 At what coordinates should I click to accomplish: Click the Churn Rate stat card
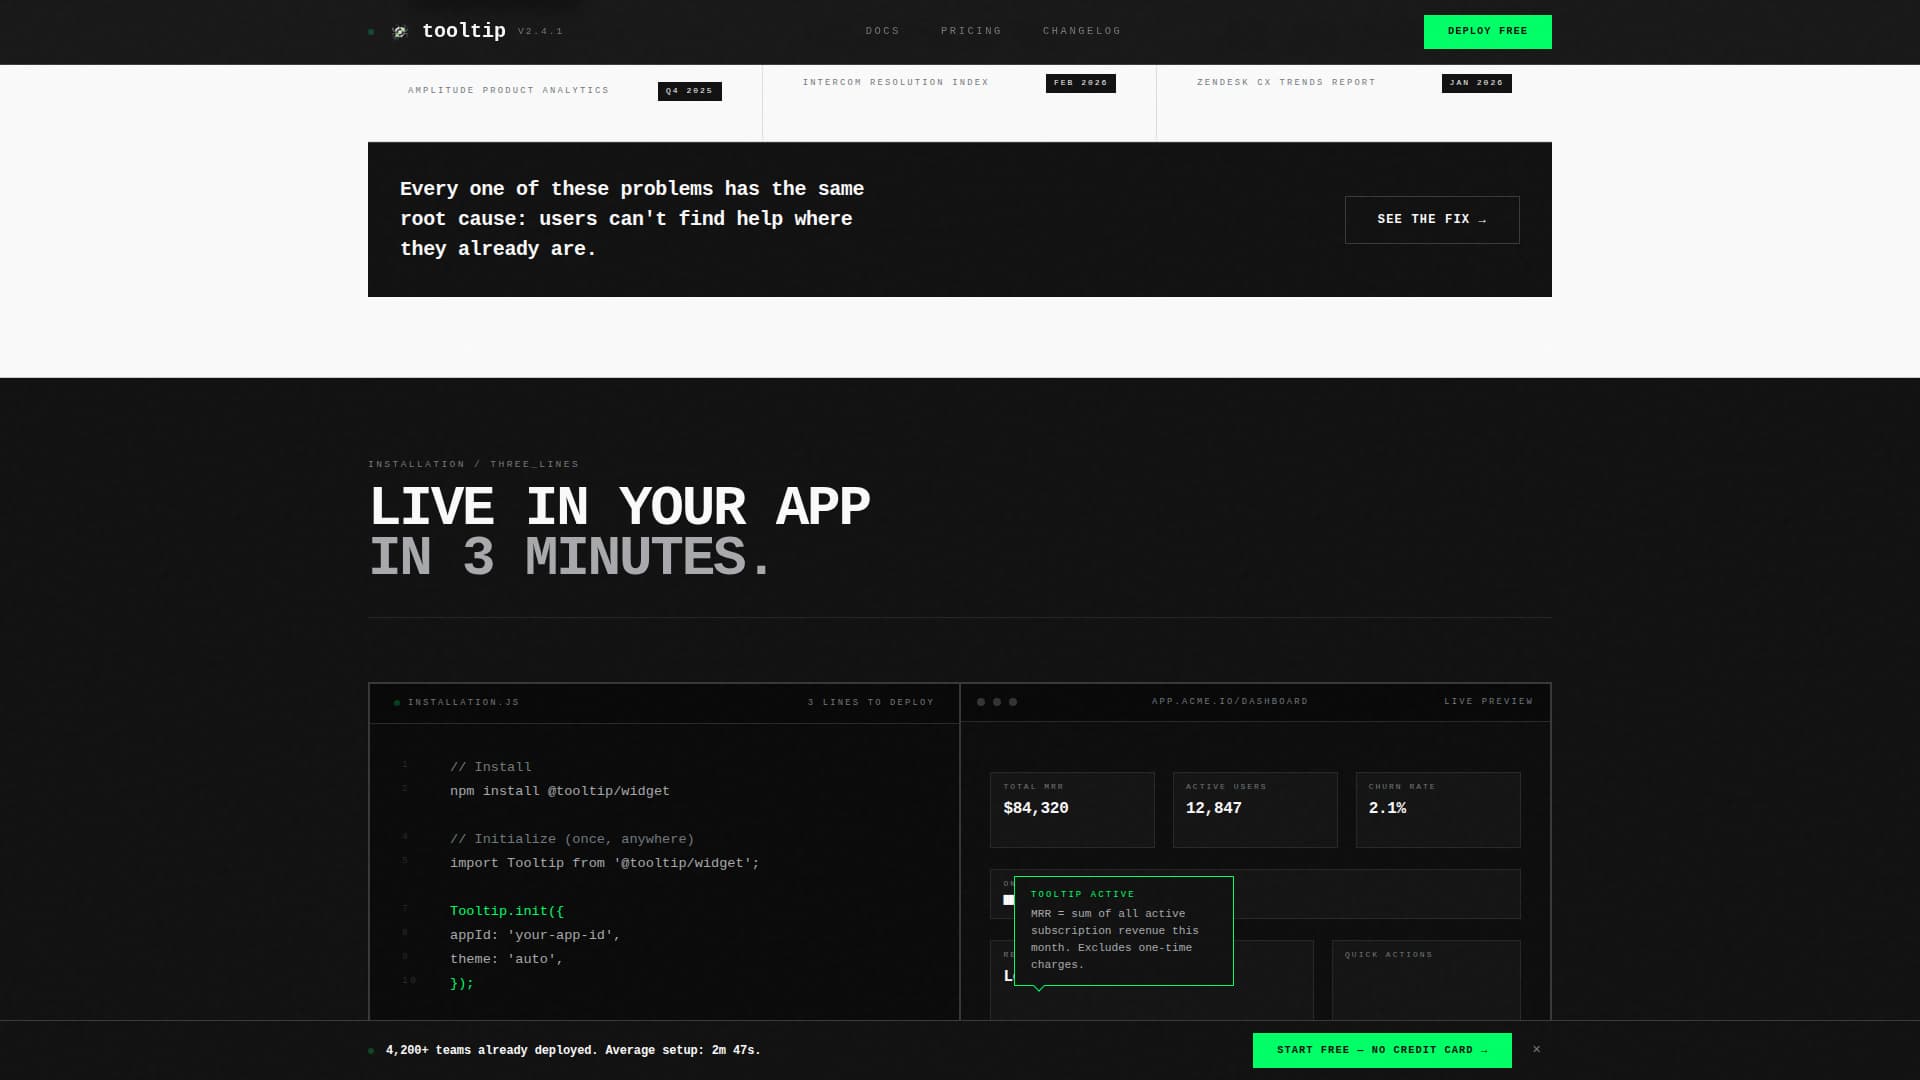point(1437,809)
